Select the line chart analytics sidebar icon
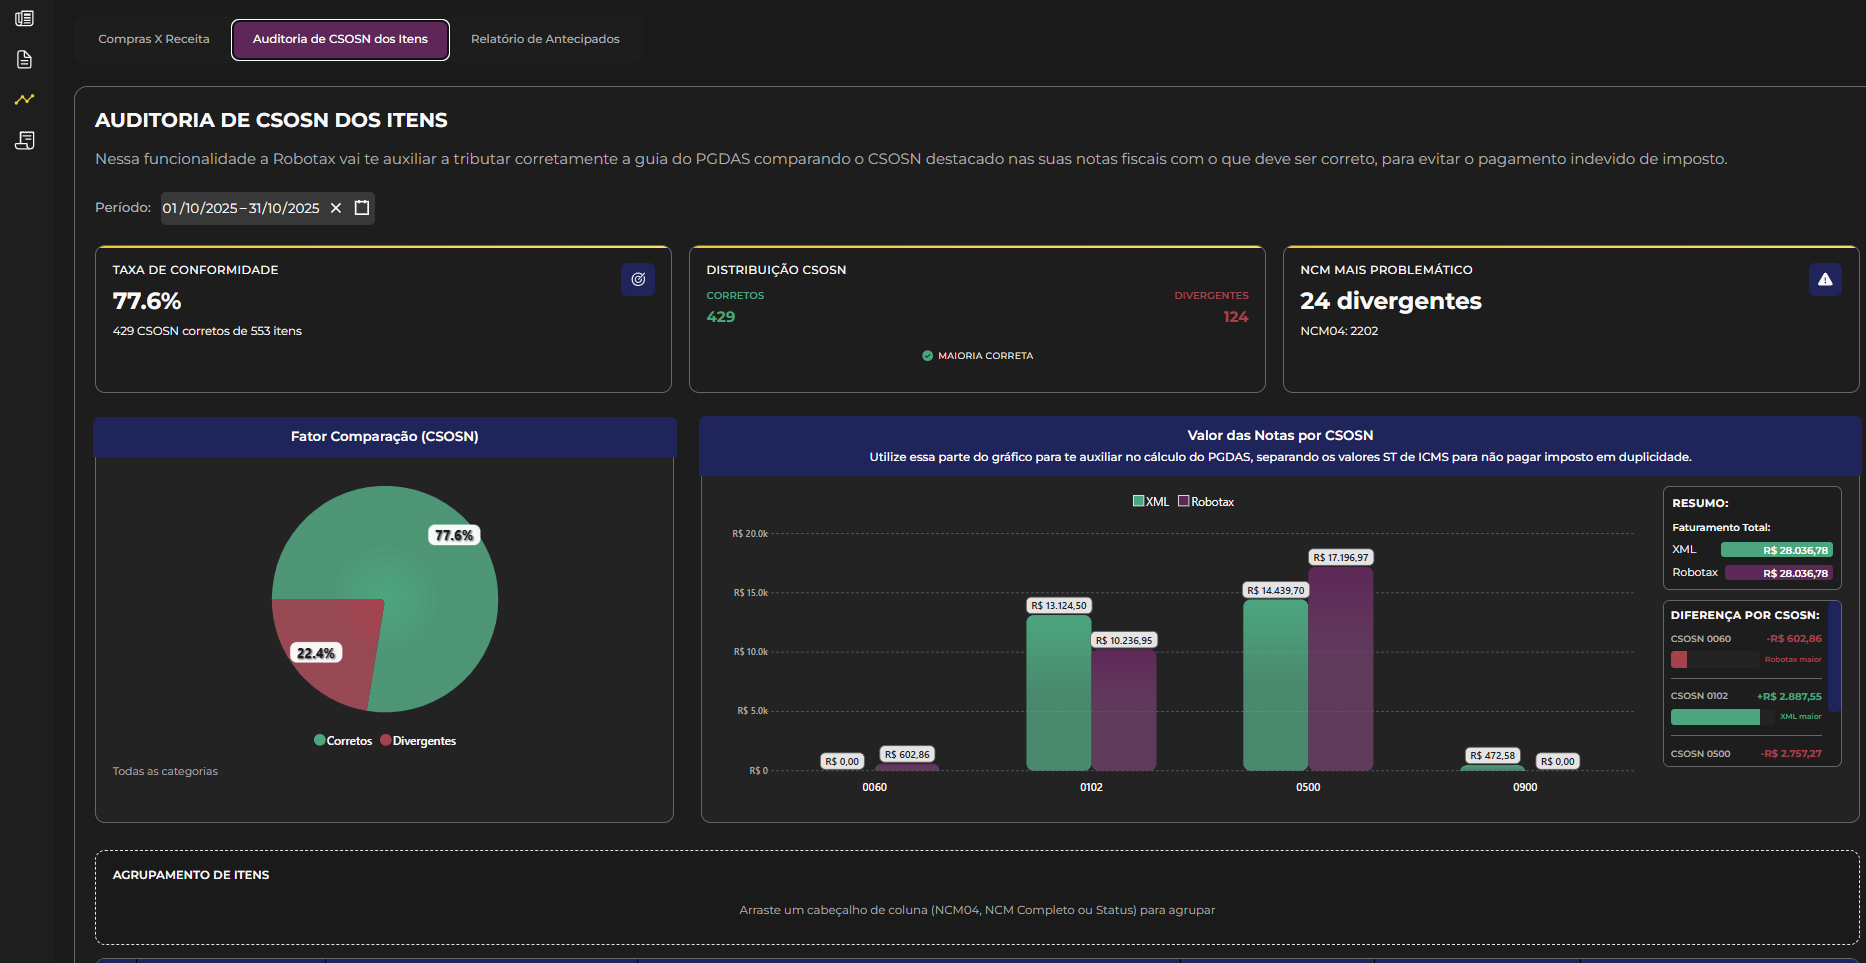The height and width of the screenshot is (963, 1866). click(x=25, y=100)
